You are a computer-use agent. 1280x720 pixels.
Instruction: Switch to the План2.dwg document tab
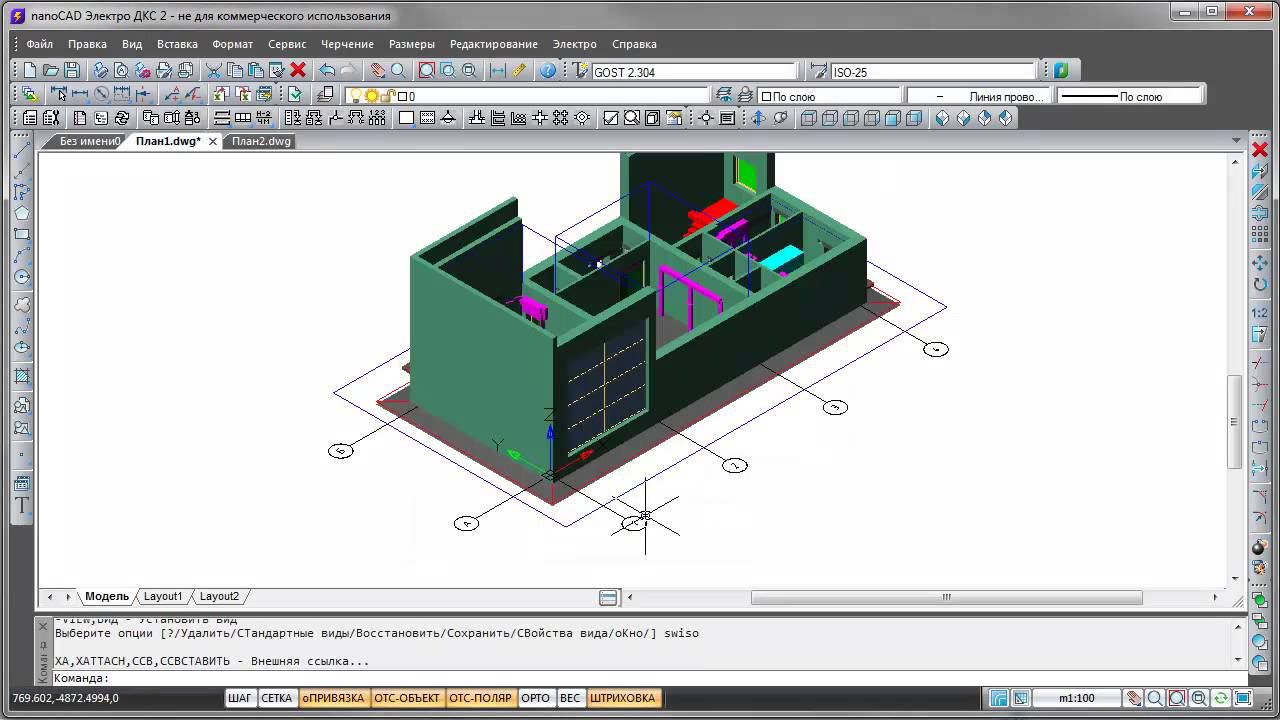[x=261, y=141]
